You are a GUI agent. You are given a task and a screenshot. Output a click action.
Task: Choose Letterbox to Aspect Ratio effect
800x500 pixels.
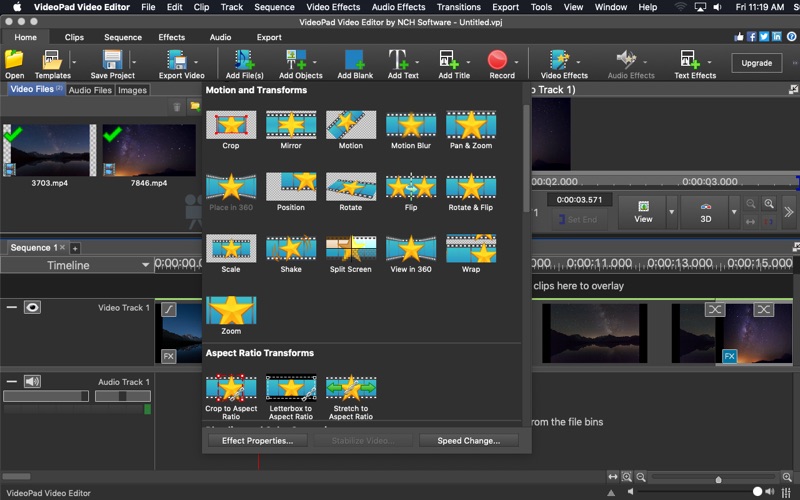(x=291, y=388)
